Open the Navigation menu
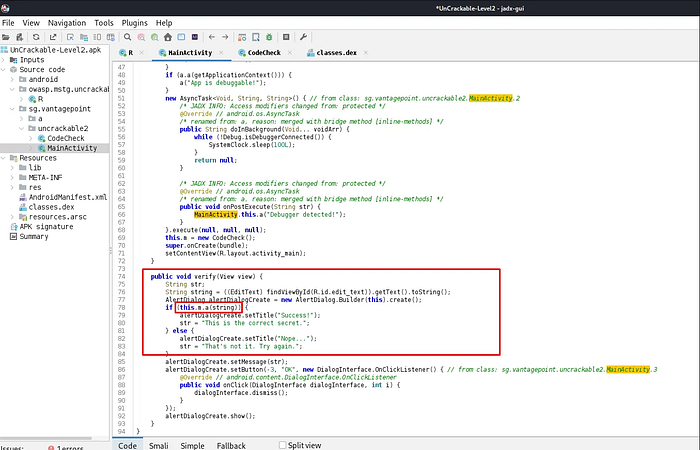700x450 pixels. pyautogui.click(x=67, y=23)
